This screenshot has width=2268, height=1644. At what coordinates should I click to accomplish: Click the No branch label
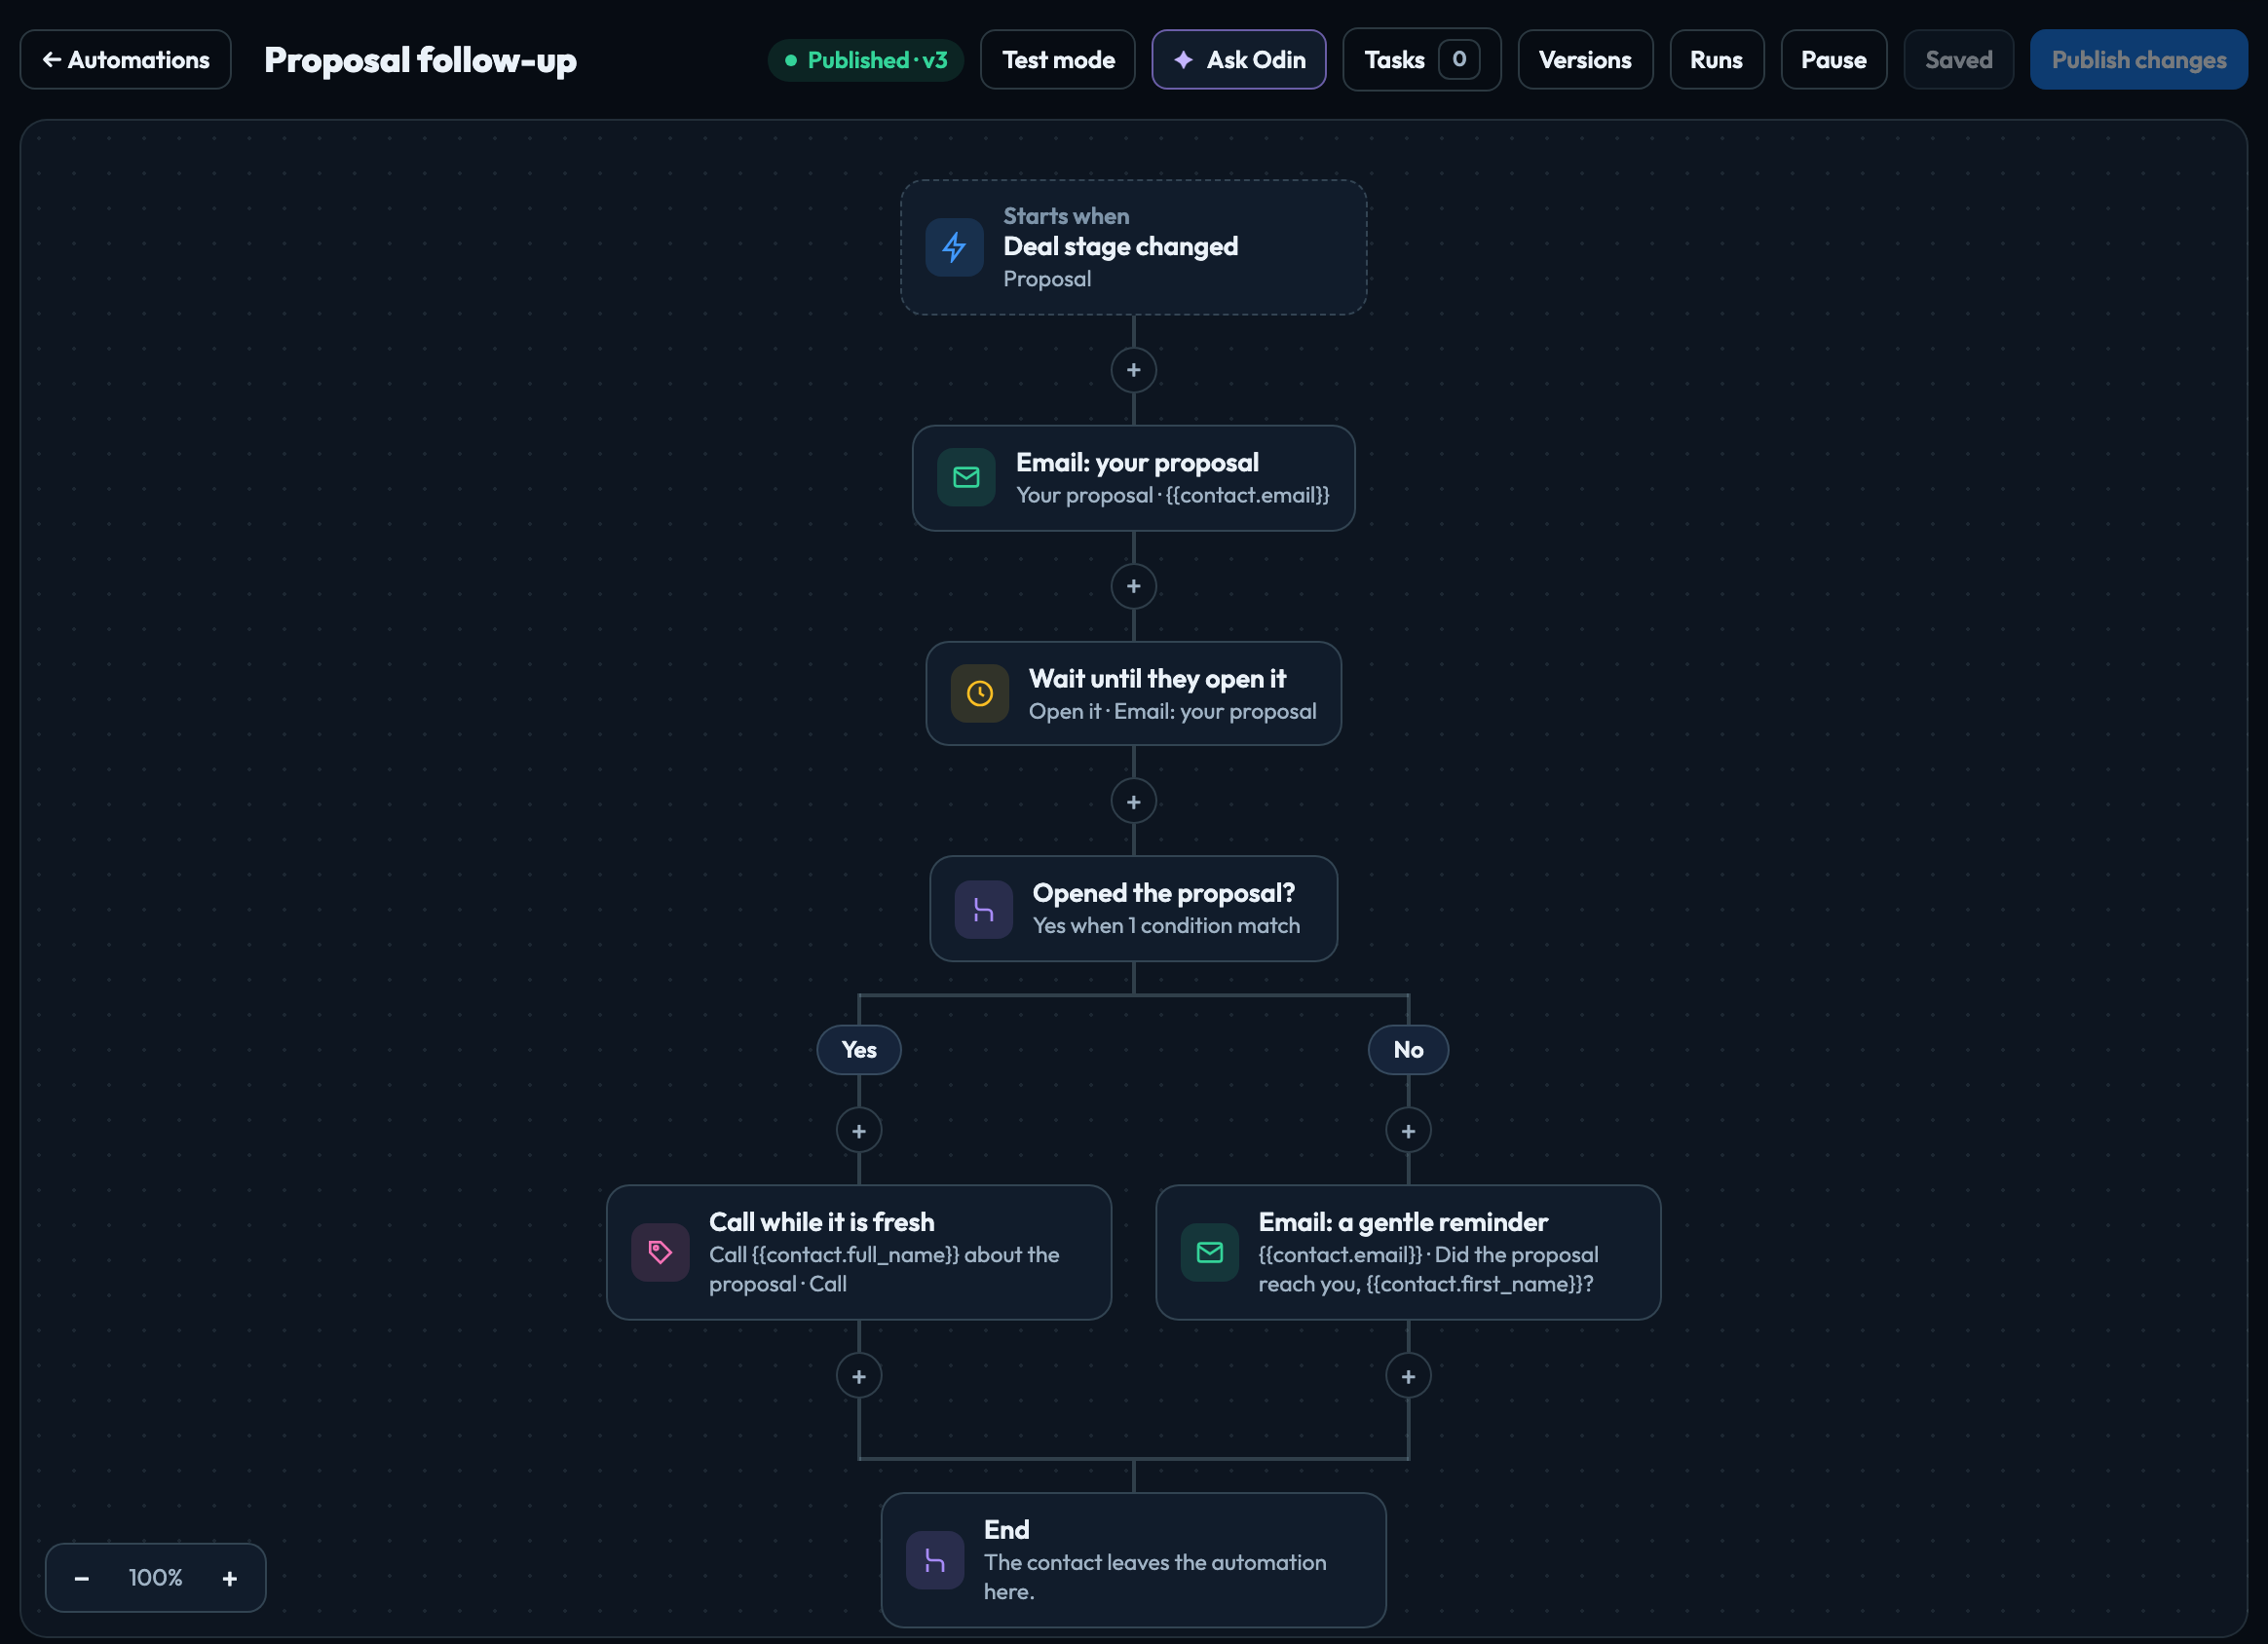(1408, 1050)
